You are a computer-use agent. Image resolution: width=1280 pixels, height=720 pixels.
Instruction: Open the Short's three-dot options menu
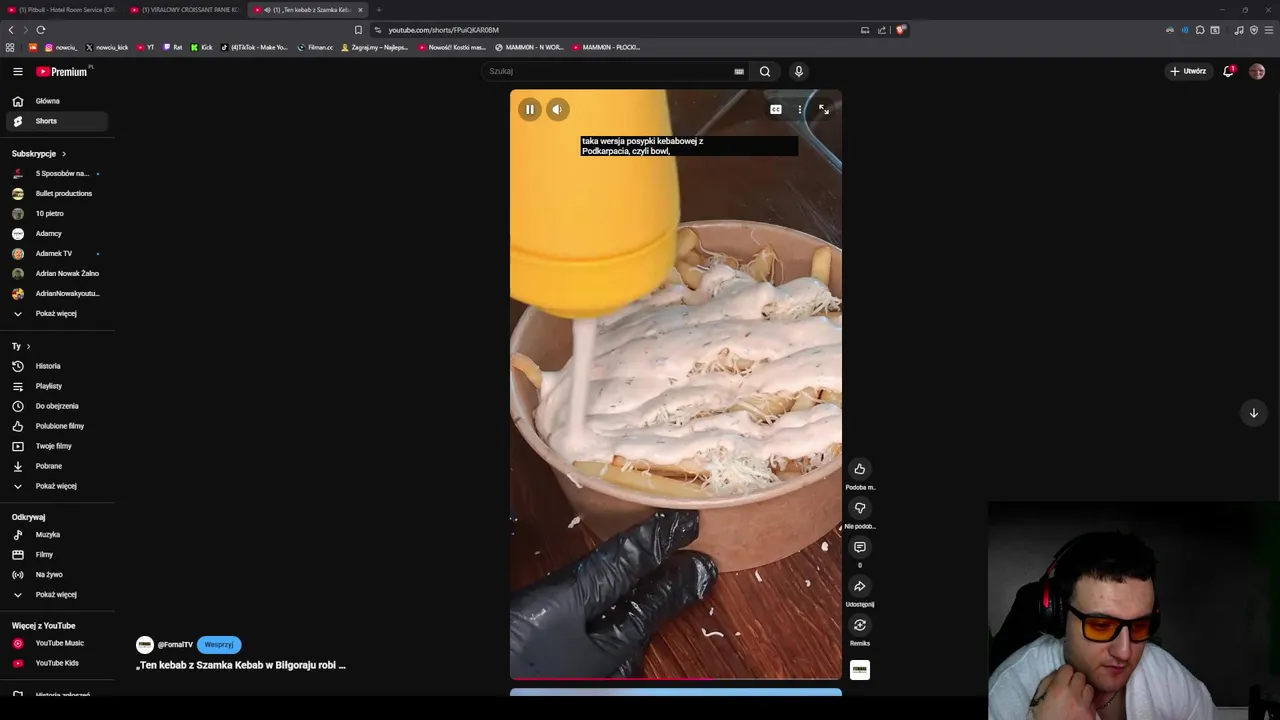point(799,109)
